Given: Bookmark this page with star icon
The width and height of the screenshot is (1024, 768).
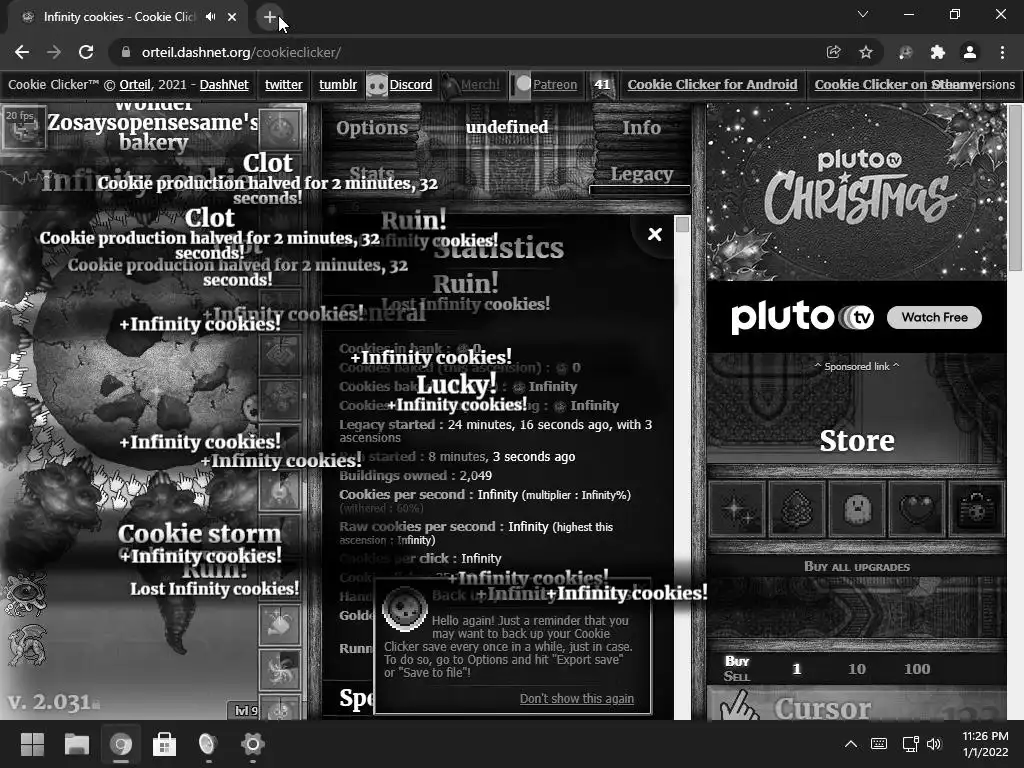Looking at the screenshot, I should (866, 52).
